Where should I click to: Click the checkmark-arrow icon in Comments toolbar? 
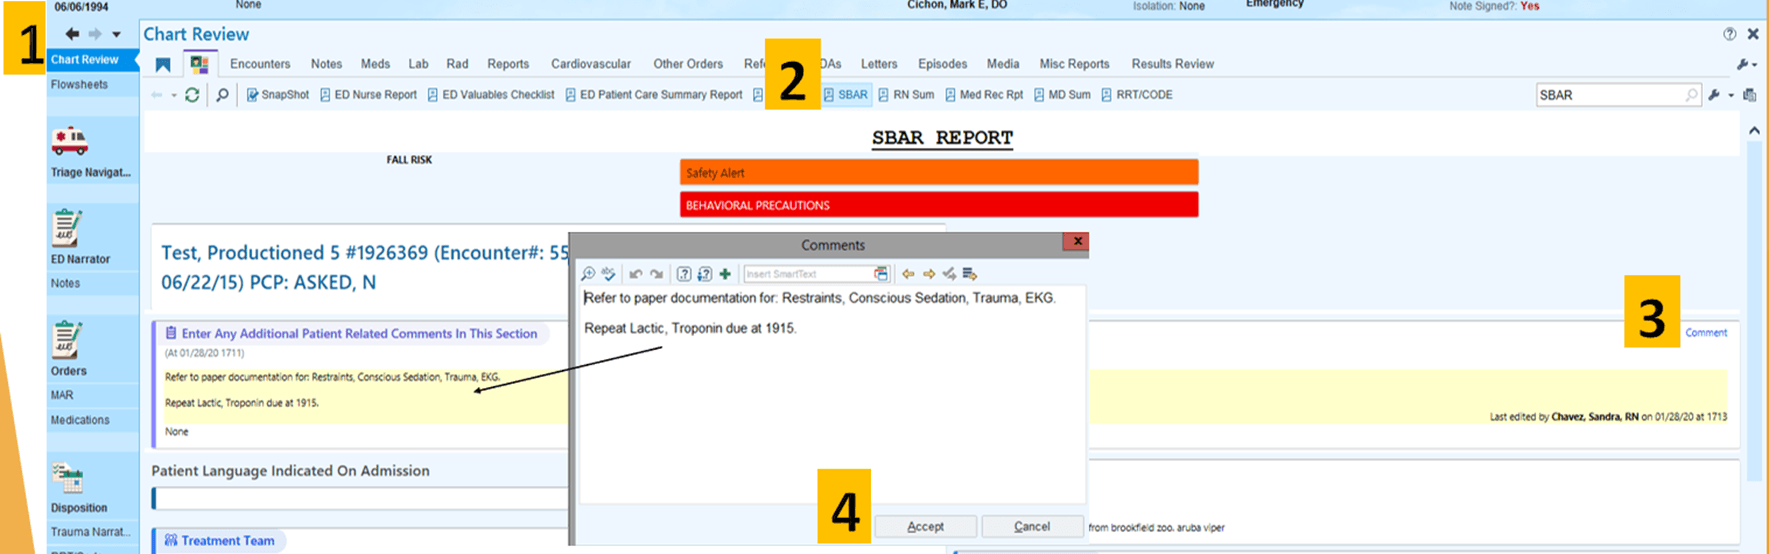coord(949,274)
